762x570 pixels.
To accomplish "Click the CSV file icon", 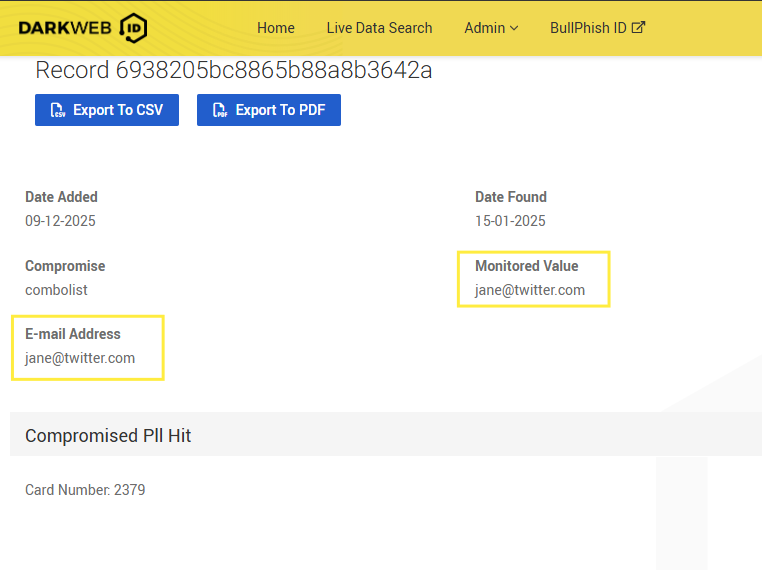I will pos(58,110).
